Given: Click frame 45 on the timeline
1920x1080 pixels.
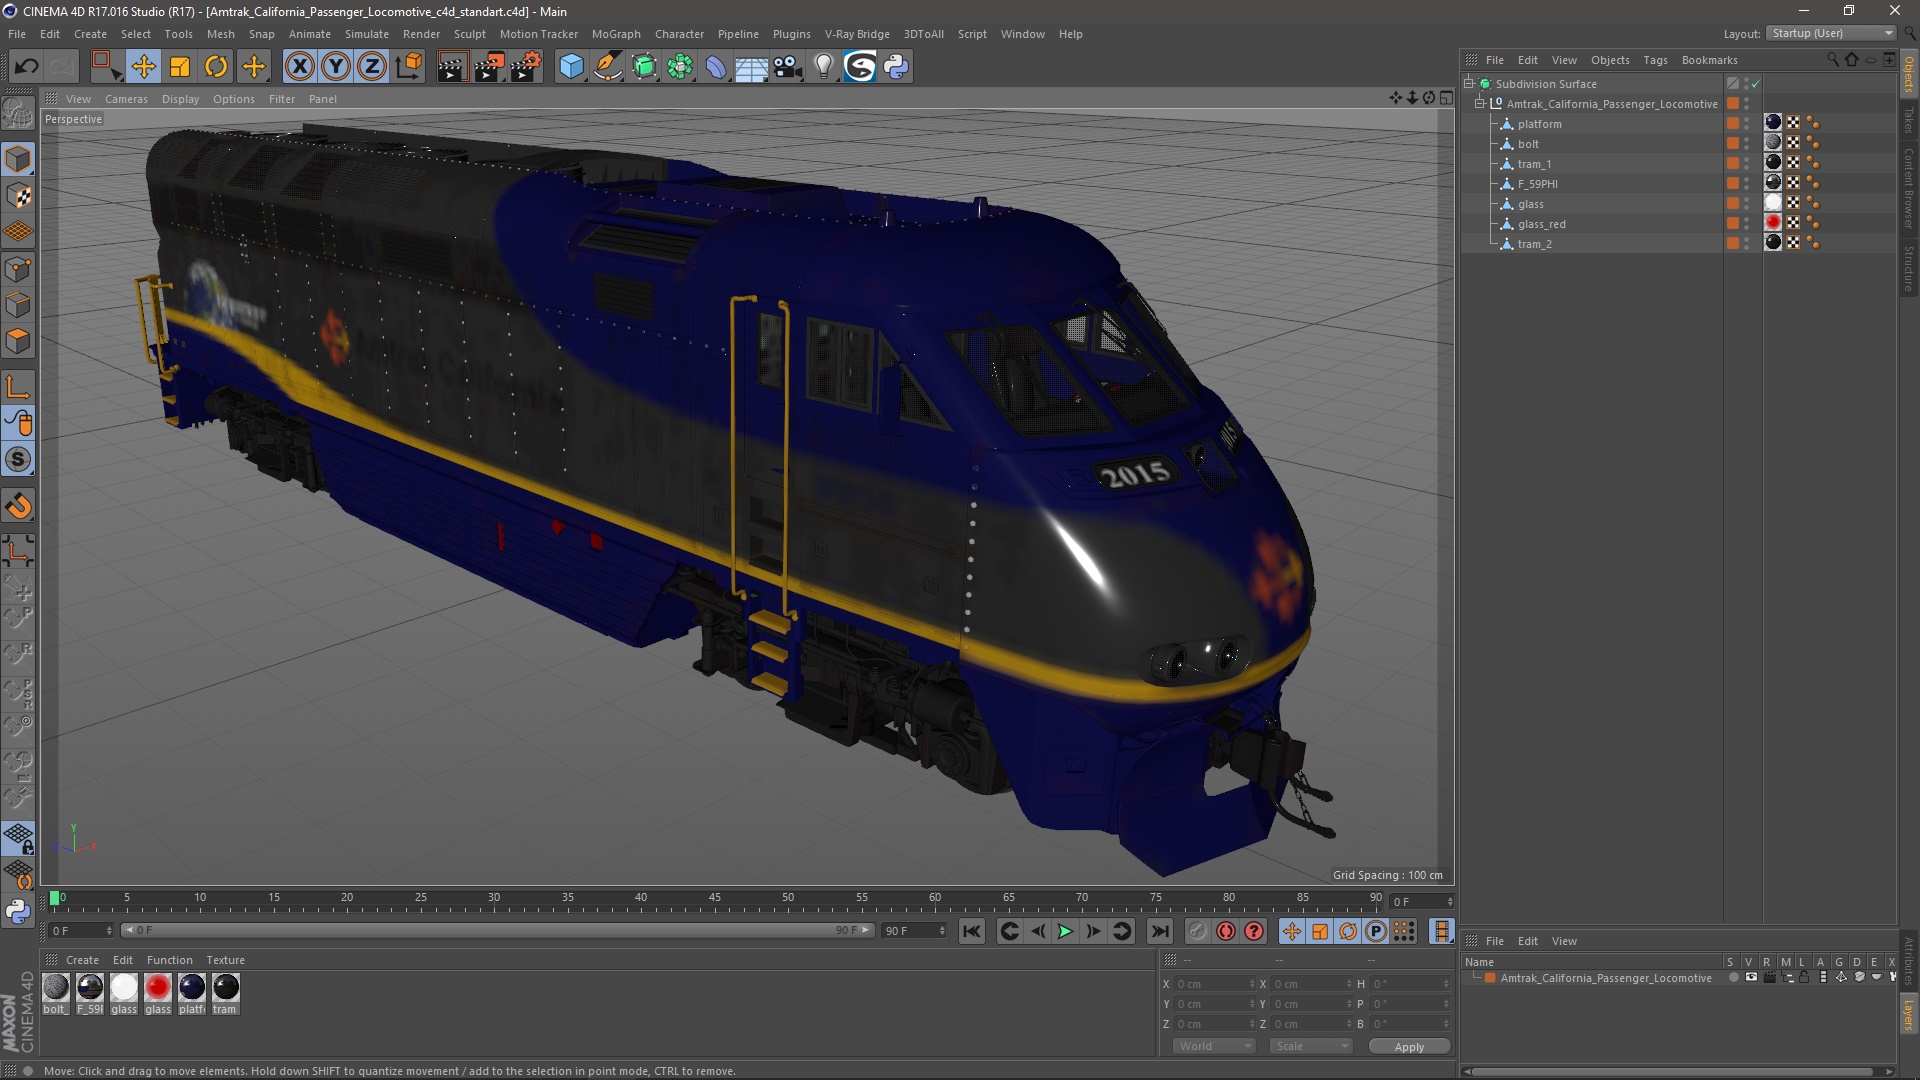Looking at the screenshot, I should pos(714,900).
